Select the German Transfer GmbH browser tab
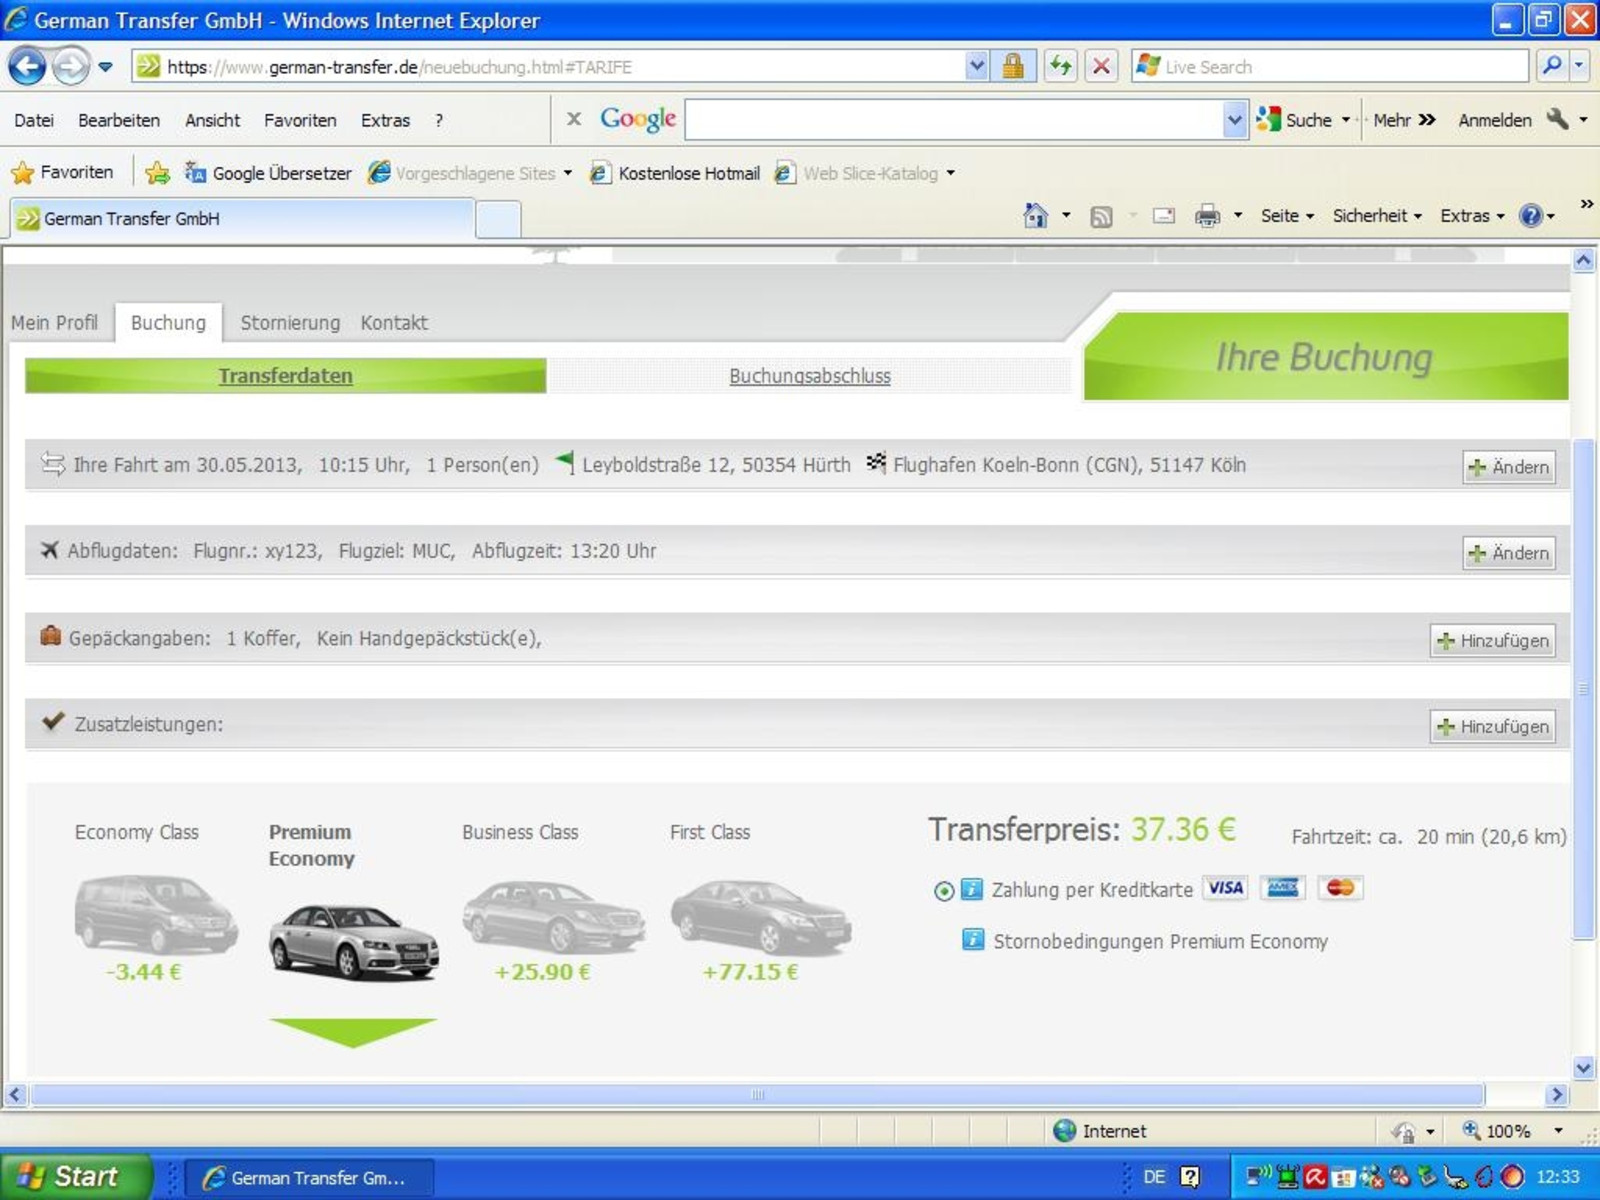The width and height of the screenshot is (1600, 1200). tap(240, 218)
